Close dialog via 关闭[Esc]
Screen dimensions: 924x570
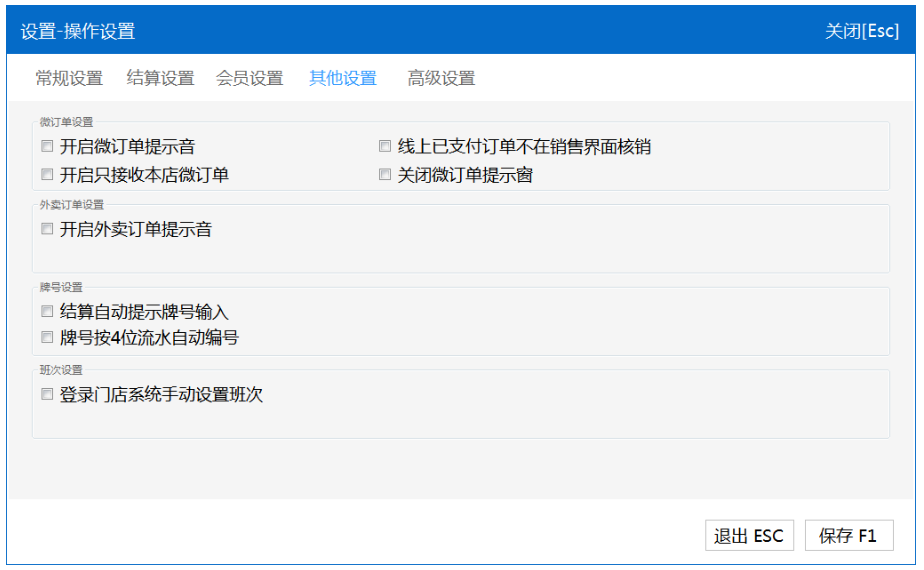point(862,31)
